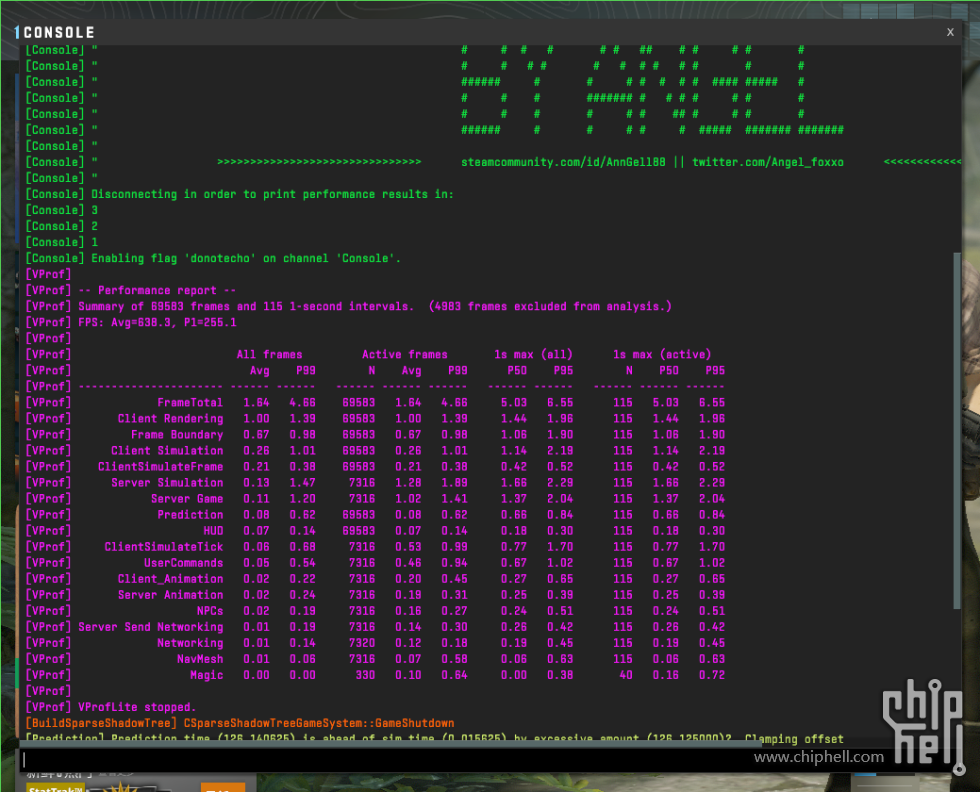Click the Server Send Networking row label

[x=151, y=627]
